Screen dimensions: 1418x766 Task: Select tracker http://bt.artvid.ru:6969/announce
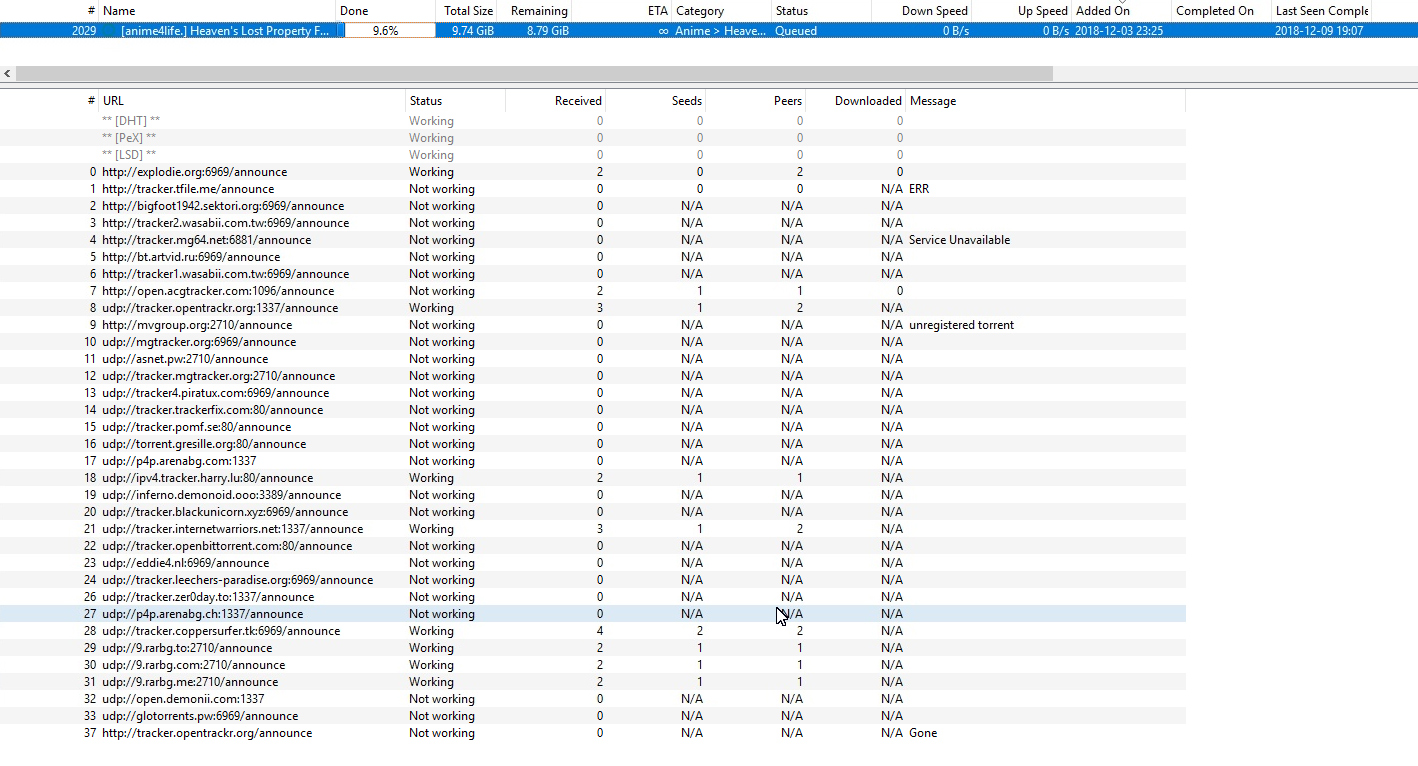pos(593,257)
